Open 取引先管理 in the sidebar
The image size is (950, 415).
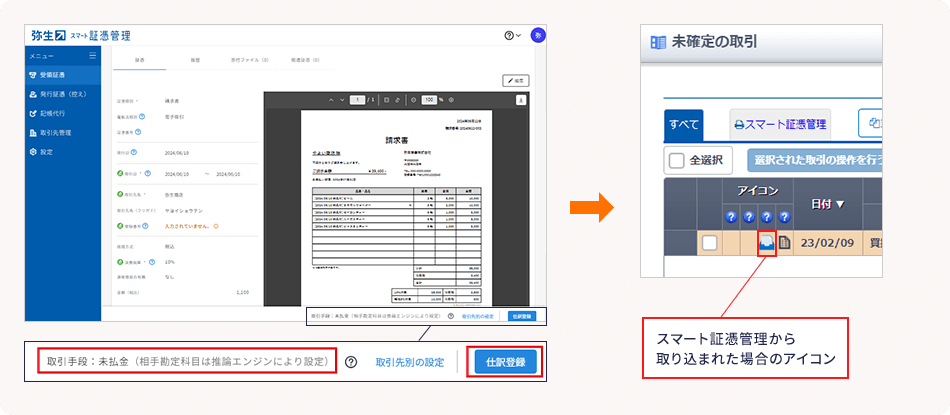[62, 133]
